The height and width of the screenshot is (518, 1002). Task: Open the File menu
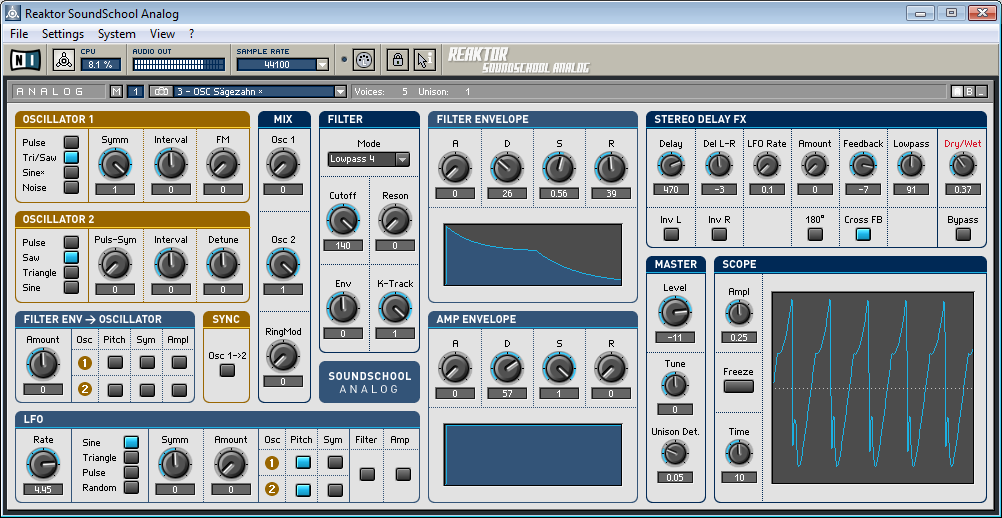coord(19,34)
